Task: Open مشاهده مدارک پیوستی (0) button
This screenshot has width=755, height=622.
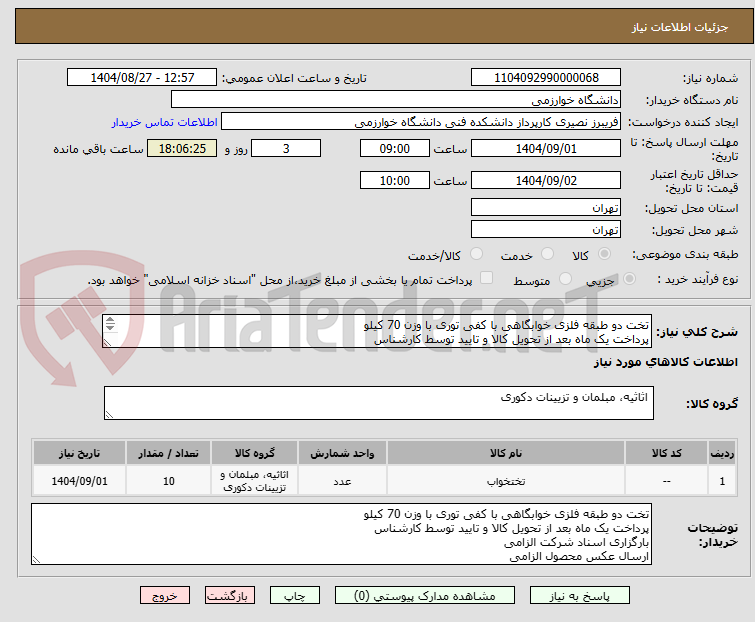Action: (x=425, y=596)
